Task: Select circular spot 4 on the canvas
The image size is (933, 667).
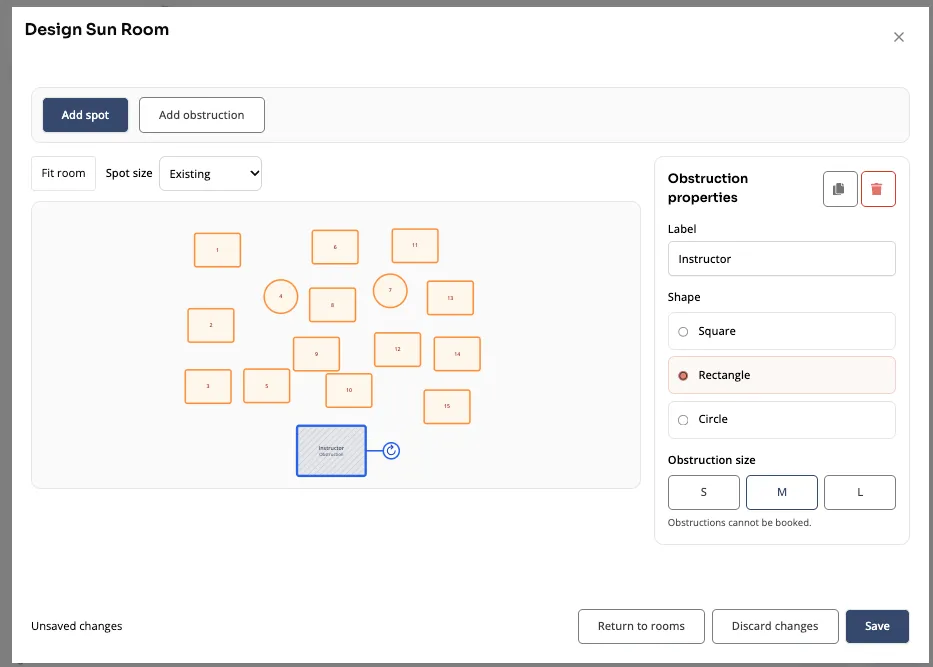Action: click(281, 296)
